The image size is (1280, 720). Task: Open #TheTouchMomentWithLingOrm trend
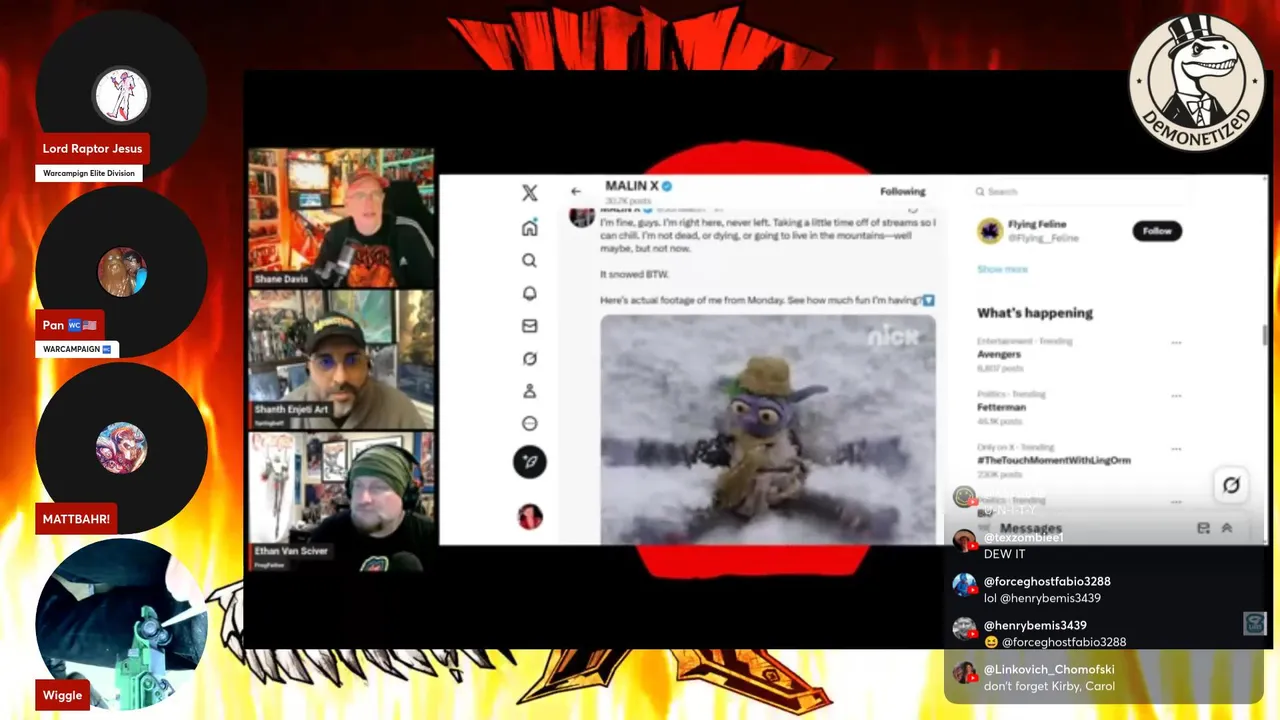pyautogui.click(x=1054, y=460)
